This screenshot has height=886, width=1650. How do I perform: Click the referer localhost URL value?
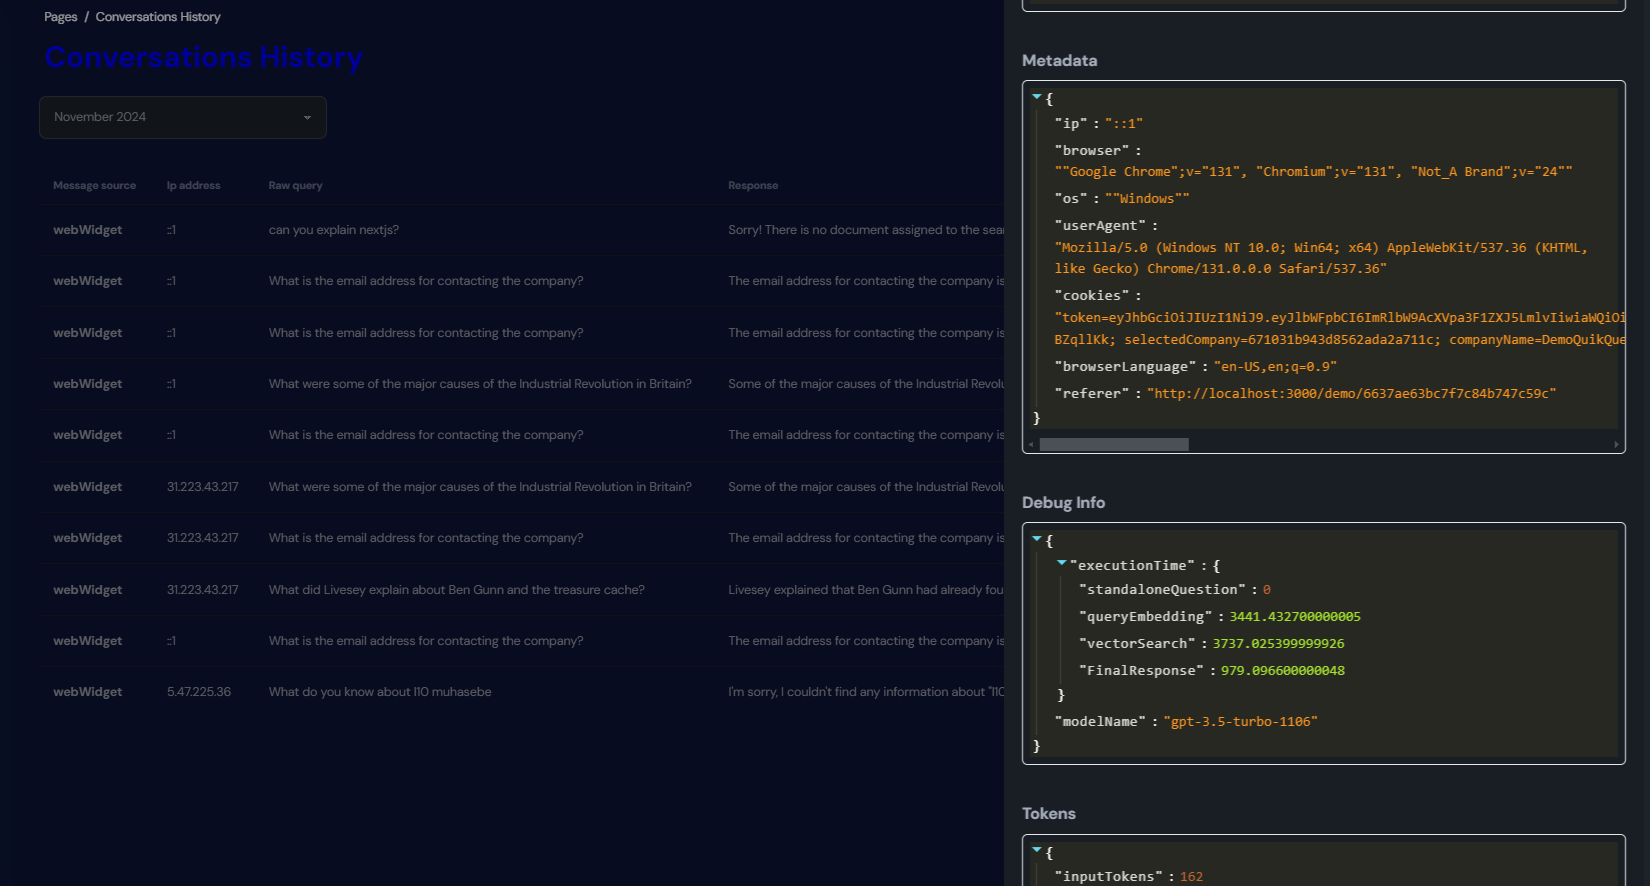[x=1351, y=394]
